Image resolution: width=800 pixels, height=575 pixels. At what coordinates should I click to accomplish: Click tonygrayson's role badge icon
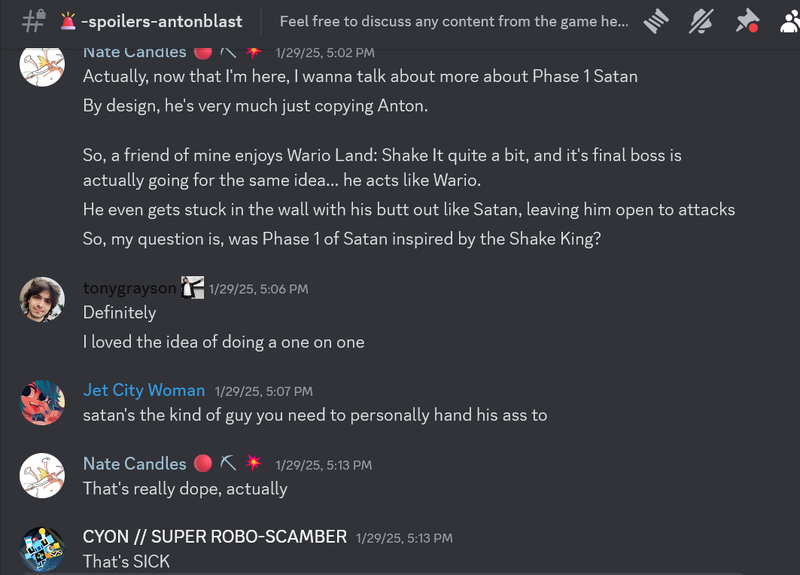coord(192,288)
